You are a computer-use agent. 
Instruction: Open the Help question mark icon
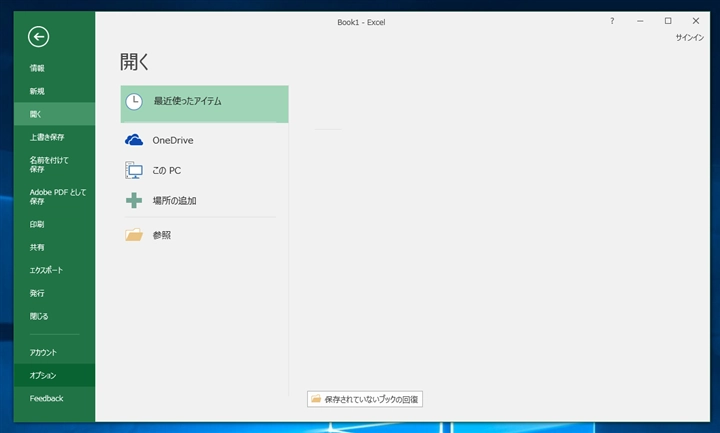click(612, 21)
